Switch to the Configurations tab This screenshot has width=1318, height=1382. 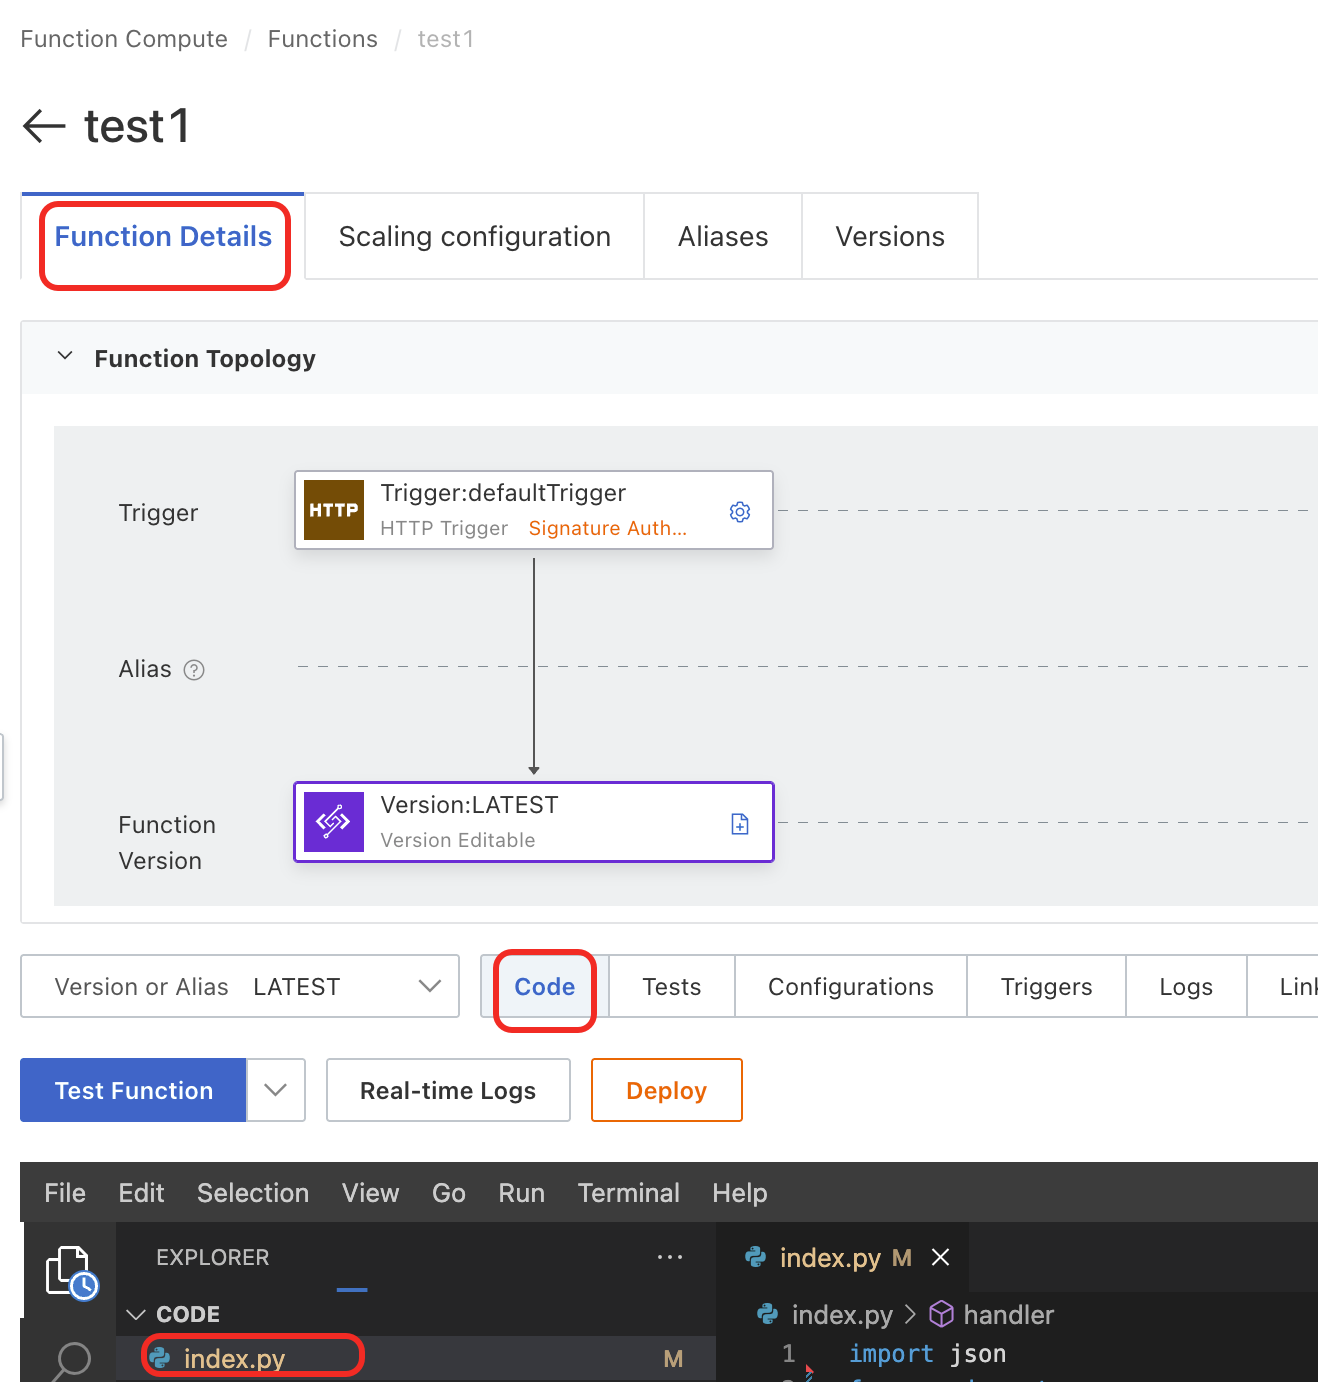point(850,987)
